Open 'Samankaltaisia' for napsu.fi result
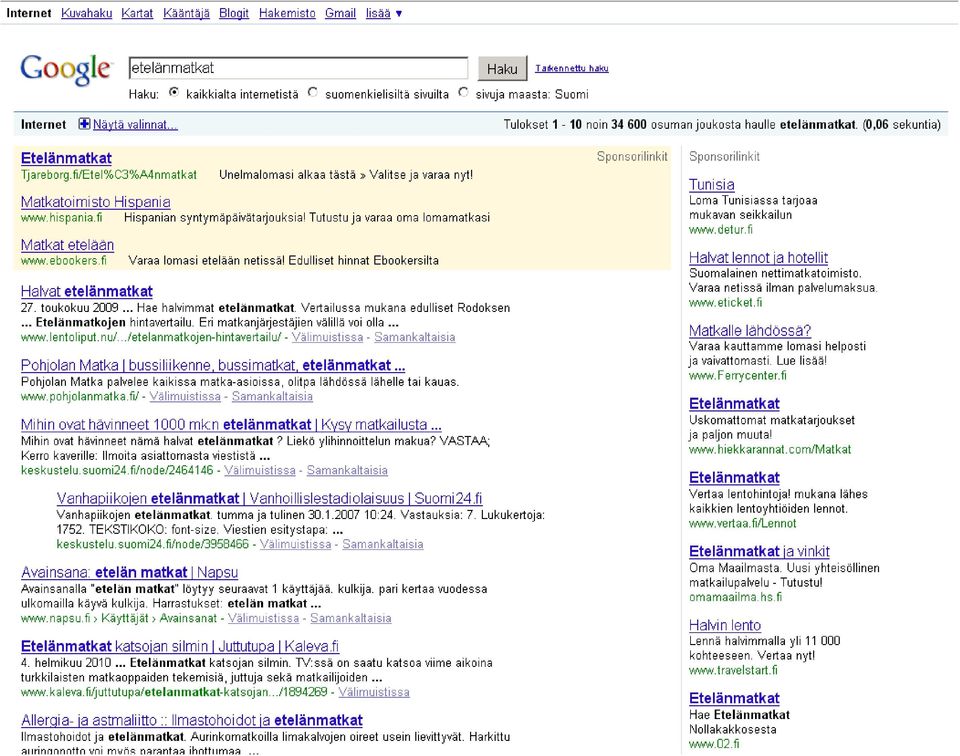This screenshot has height=756, width=960. [x=351, y=619]
